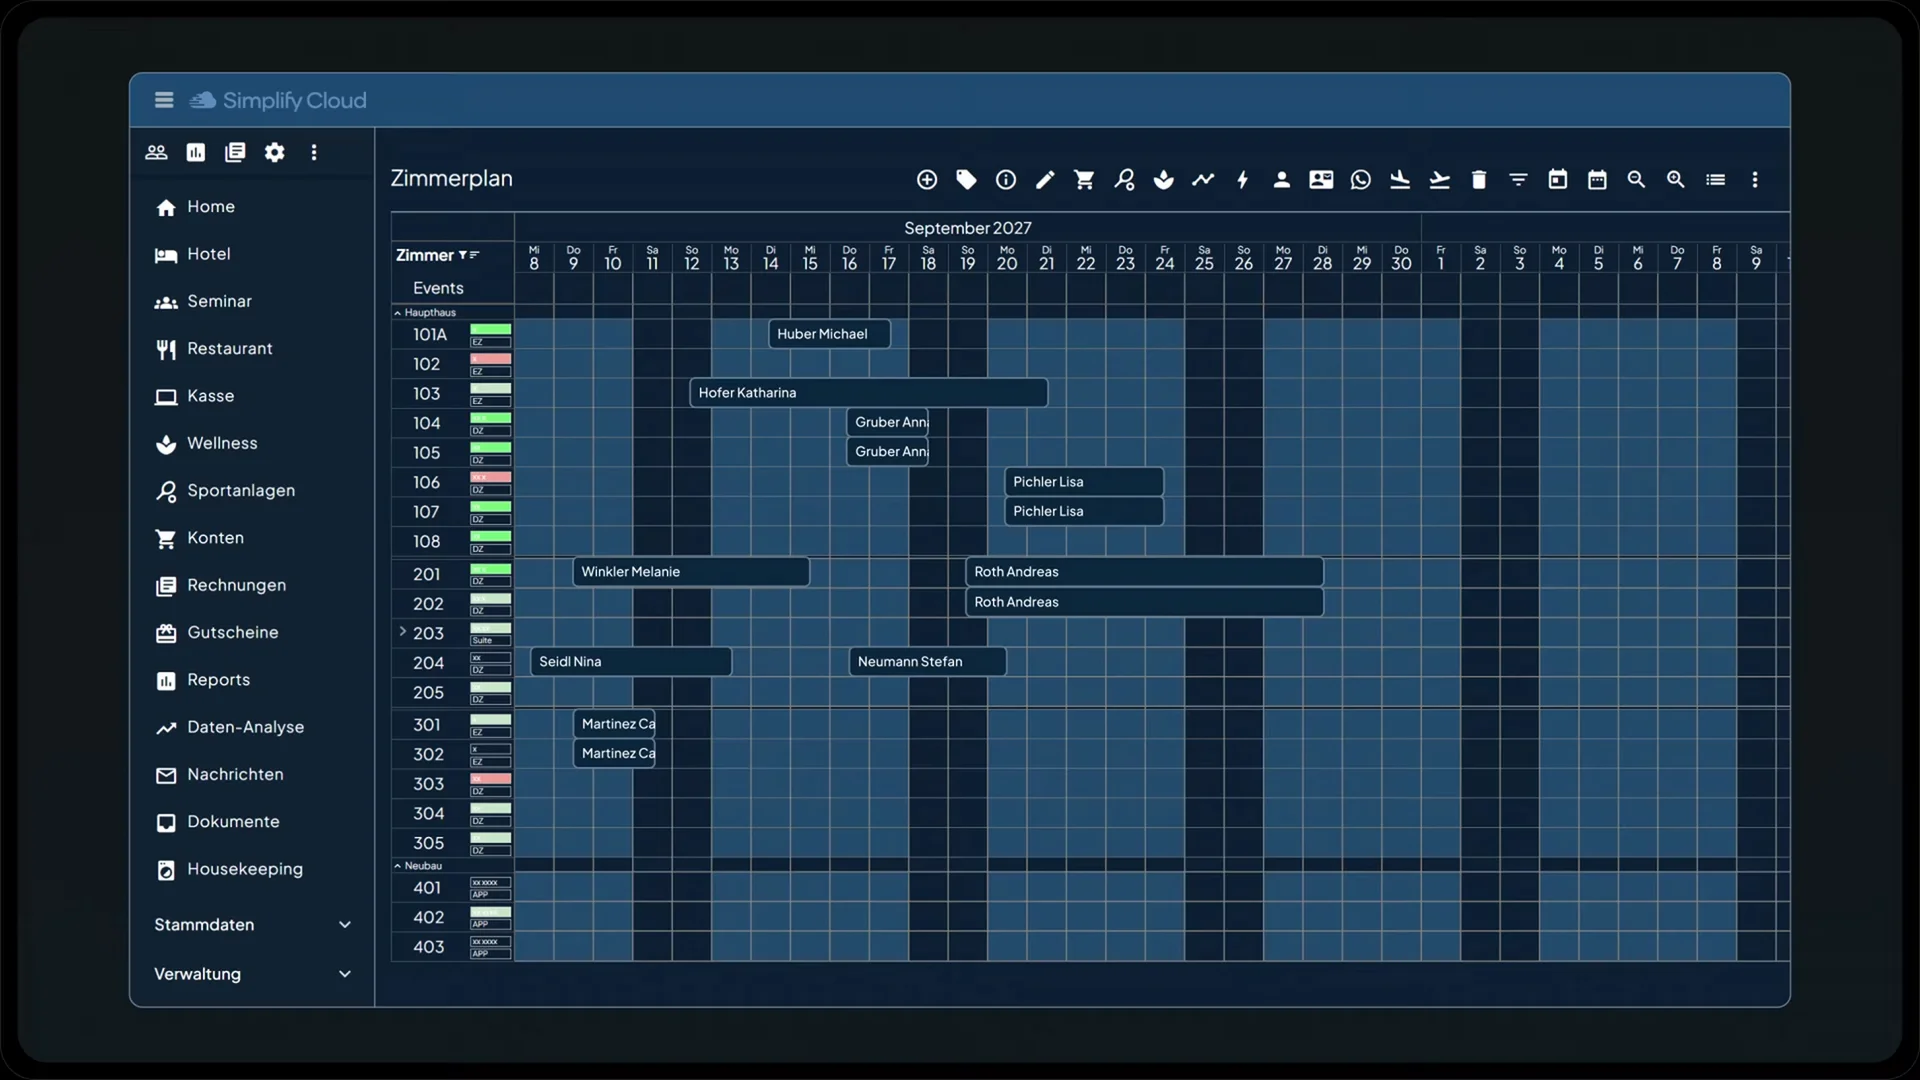Toggle the list view icon in toolbar
The width and height of the screenshot is (1920, 1080).
1716,180
